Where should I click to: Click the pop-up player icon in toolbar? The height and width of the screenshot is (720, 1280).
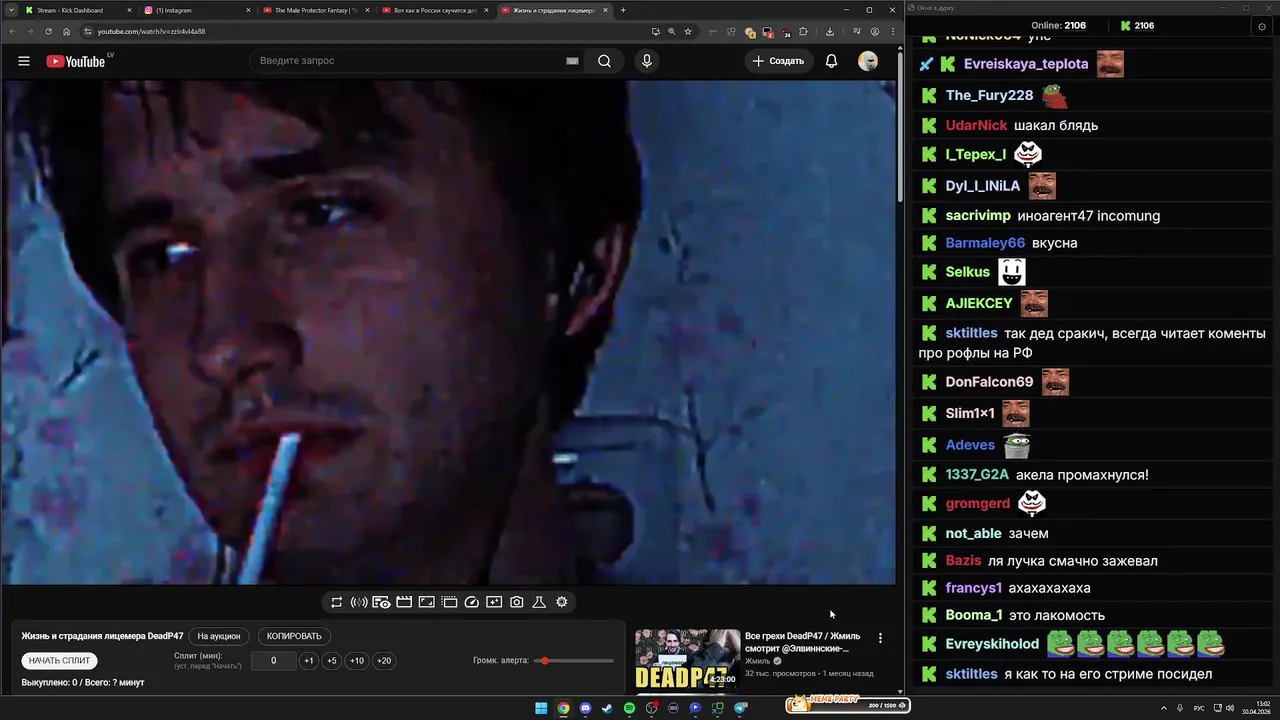426,602
